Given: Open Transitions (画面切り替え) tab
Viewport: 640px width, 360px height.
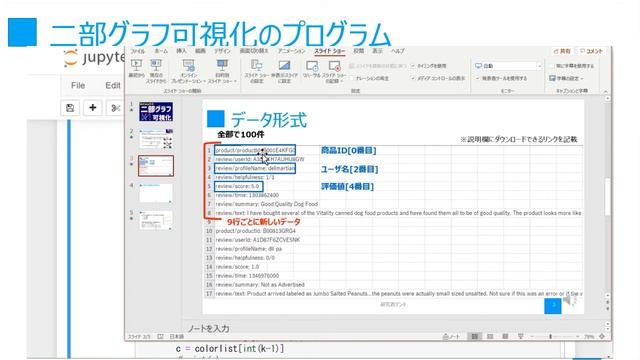Looking at the screenshot, I should pos(254,51).
